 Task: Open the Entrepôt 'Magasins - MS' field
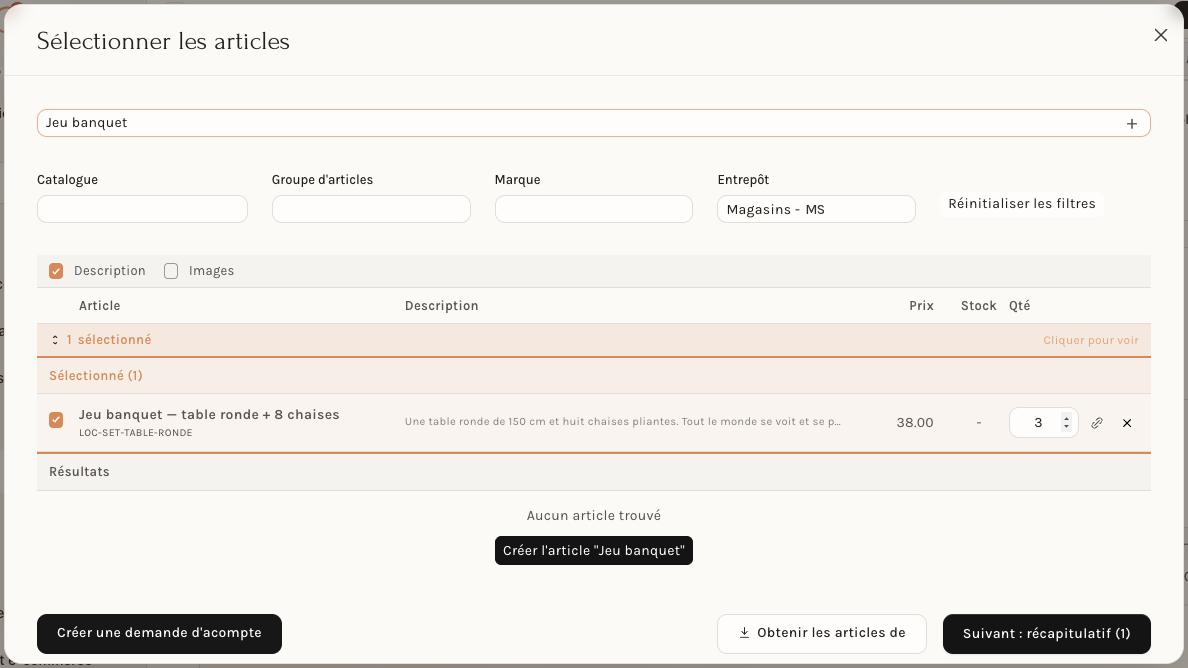coord(816,209)
